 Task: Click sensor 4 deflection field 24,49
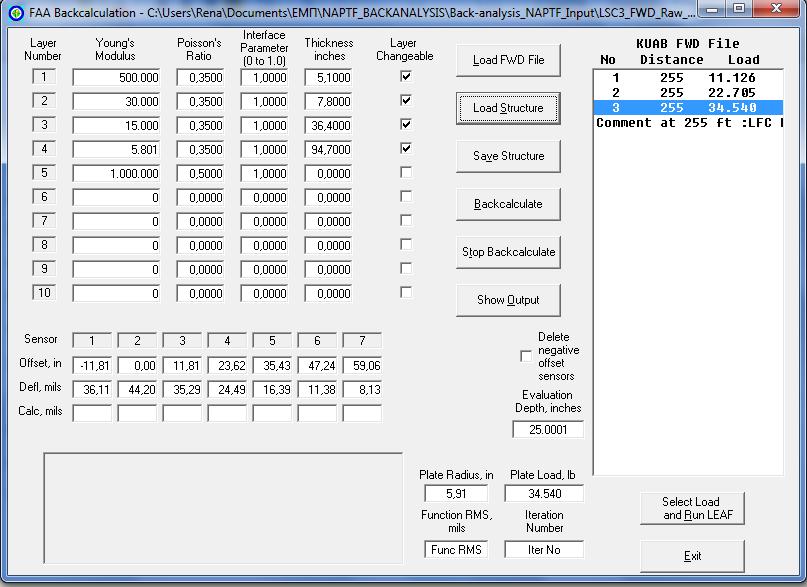coord(227,389)
